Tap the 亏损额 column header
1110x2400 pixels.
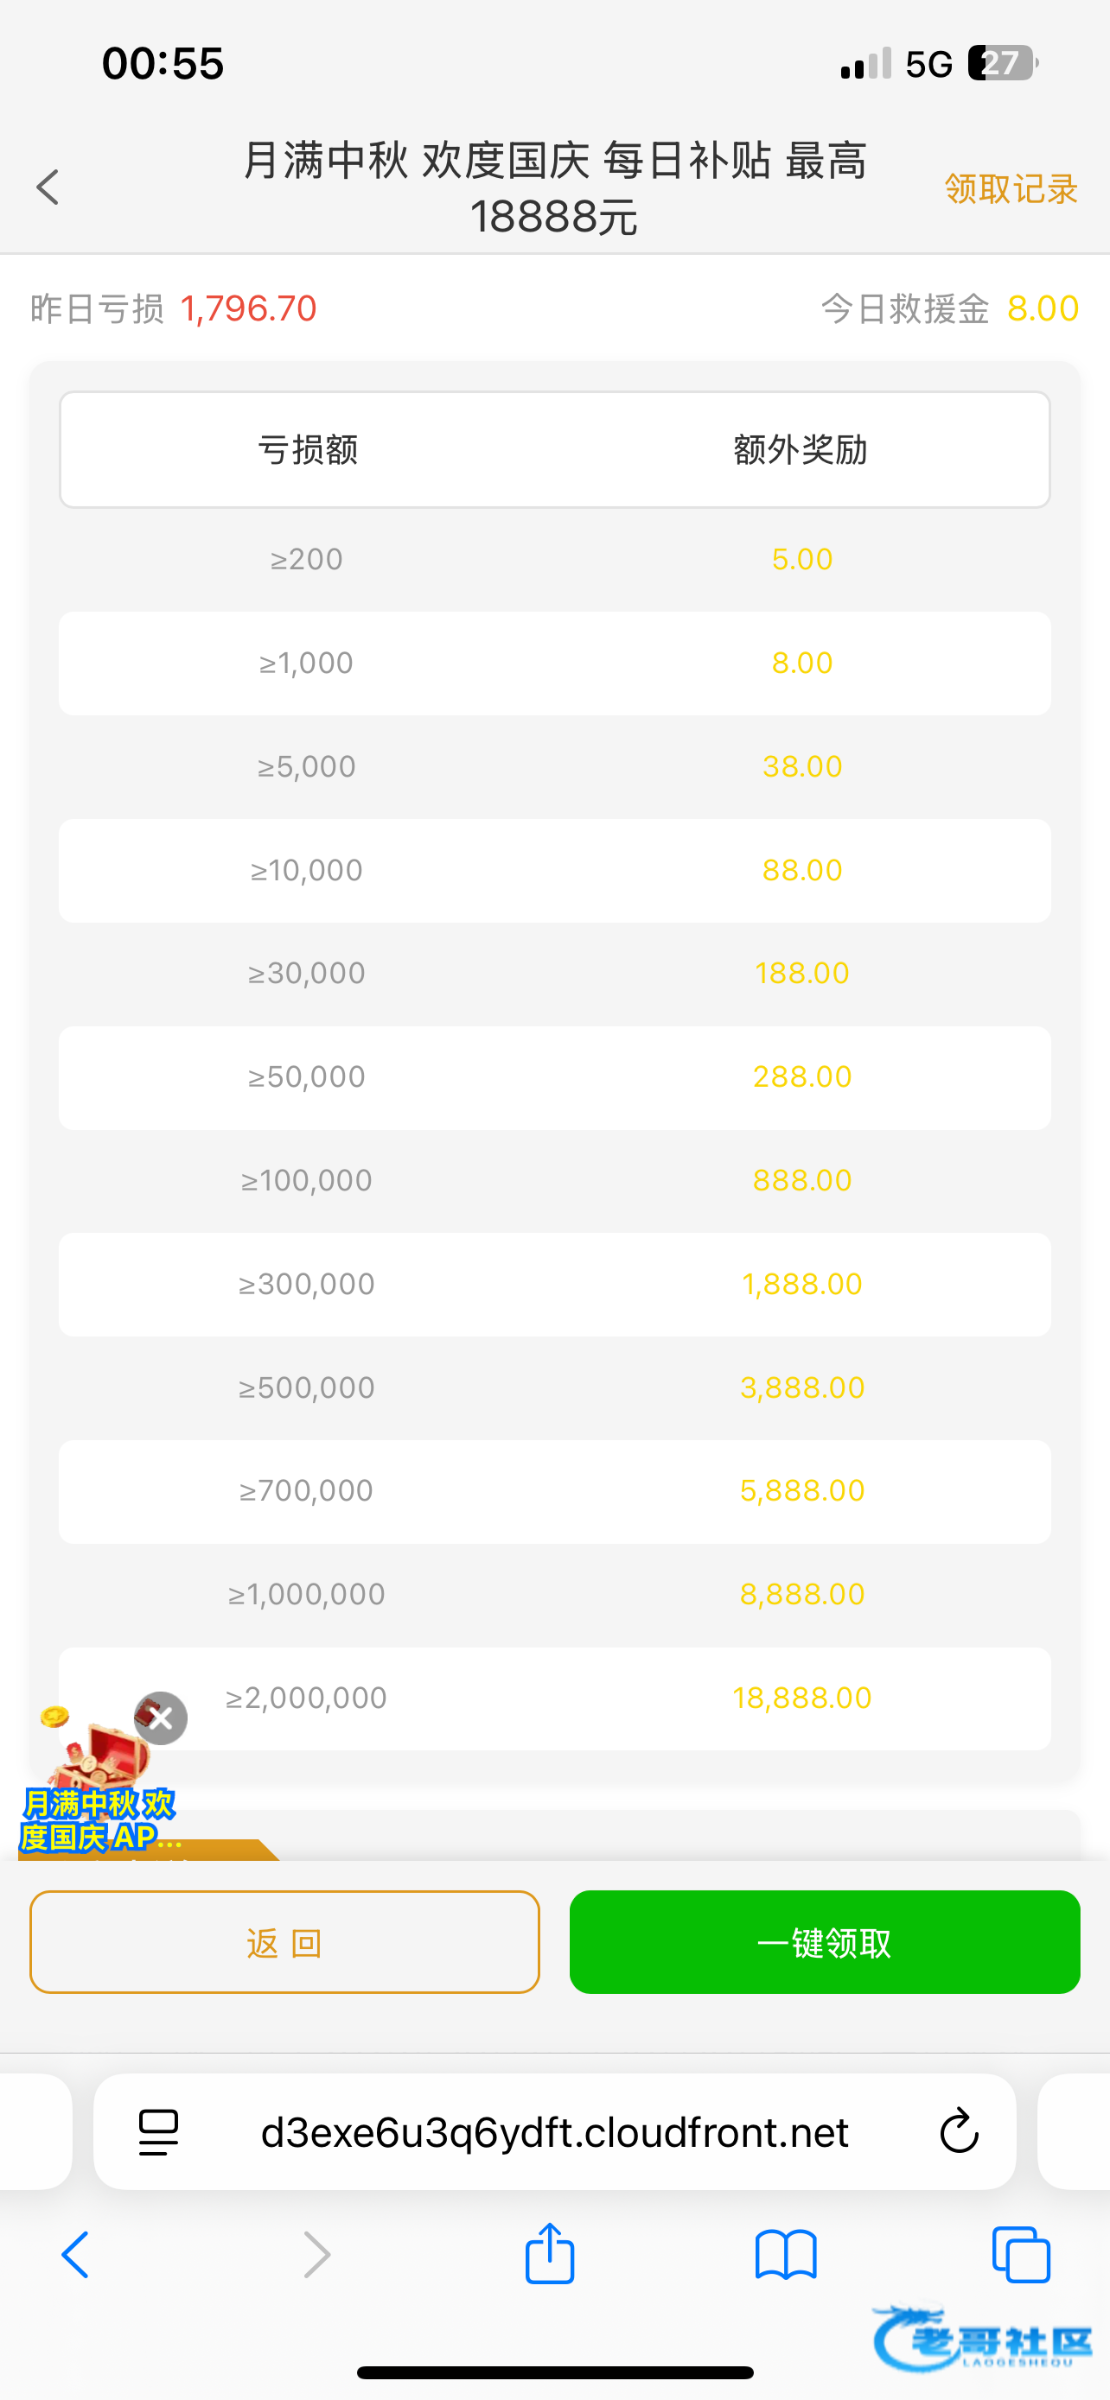307,450
